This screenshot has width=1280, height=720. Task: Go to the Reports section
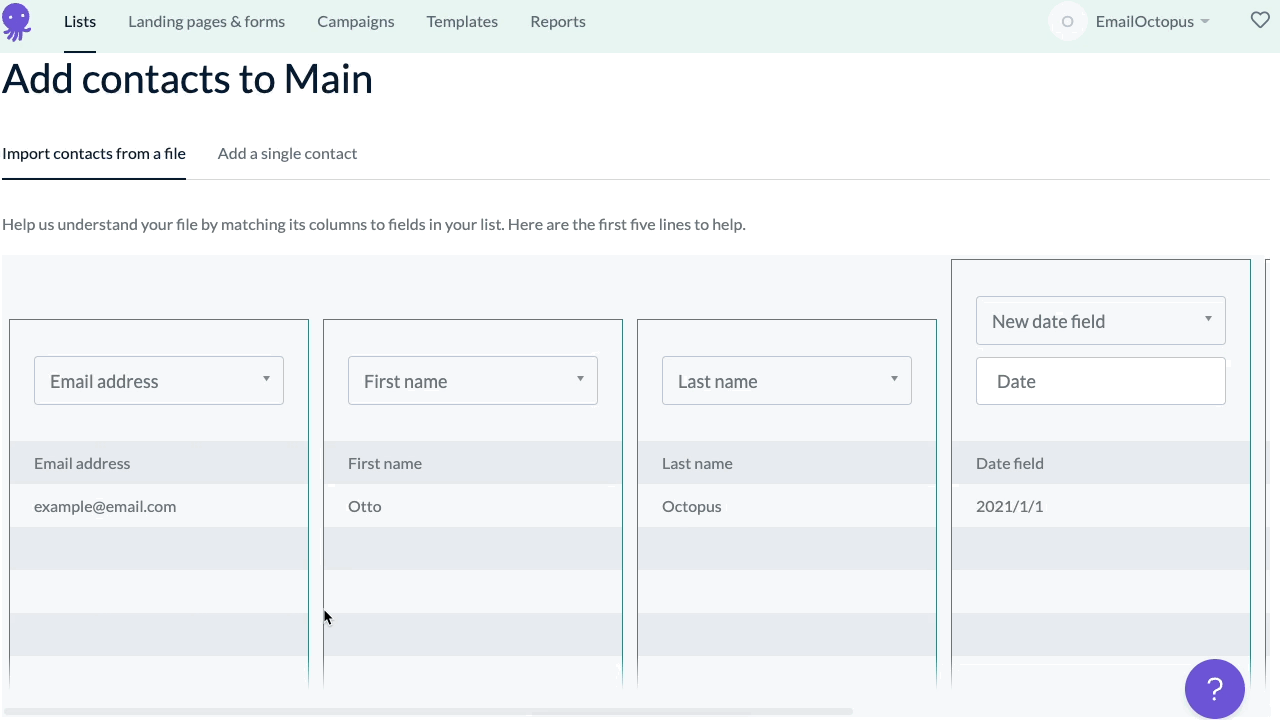[x=557, y=21]
